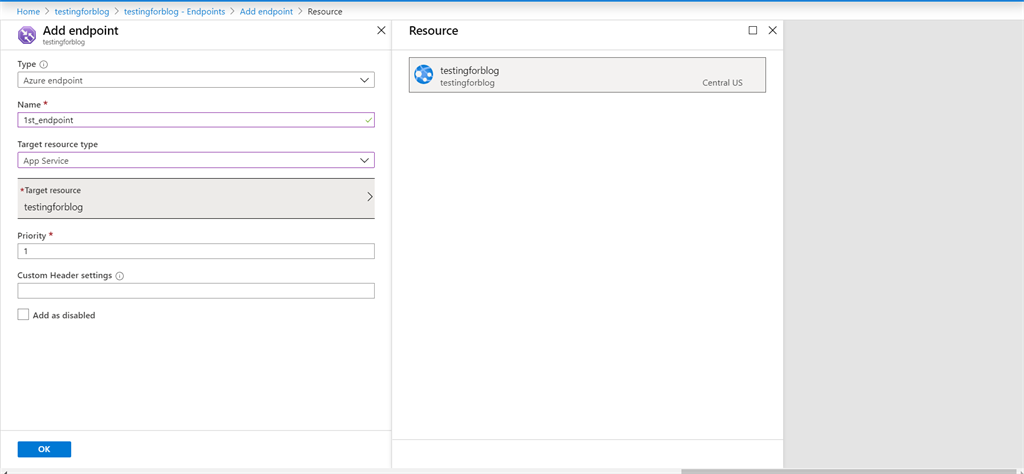Screen dimensions: 1024x474
Task: Click the Name field containing 1st_endpoint
Action: (190, 120)
